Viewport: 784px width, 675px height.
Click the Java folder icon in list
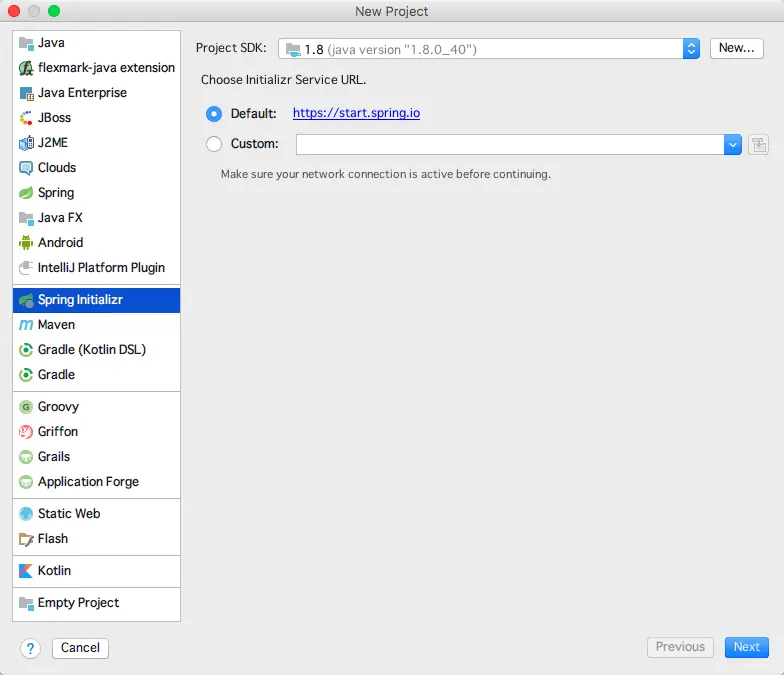tap(26, 43)
